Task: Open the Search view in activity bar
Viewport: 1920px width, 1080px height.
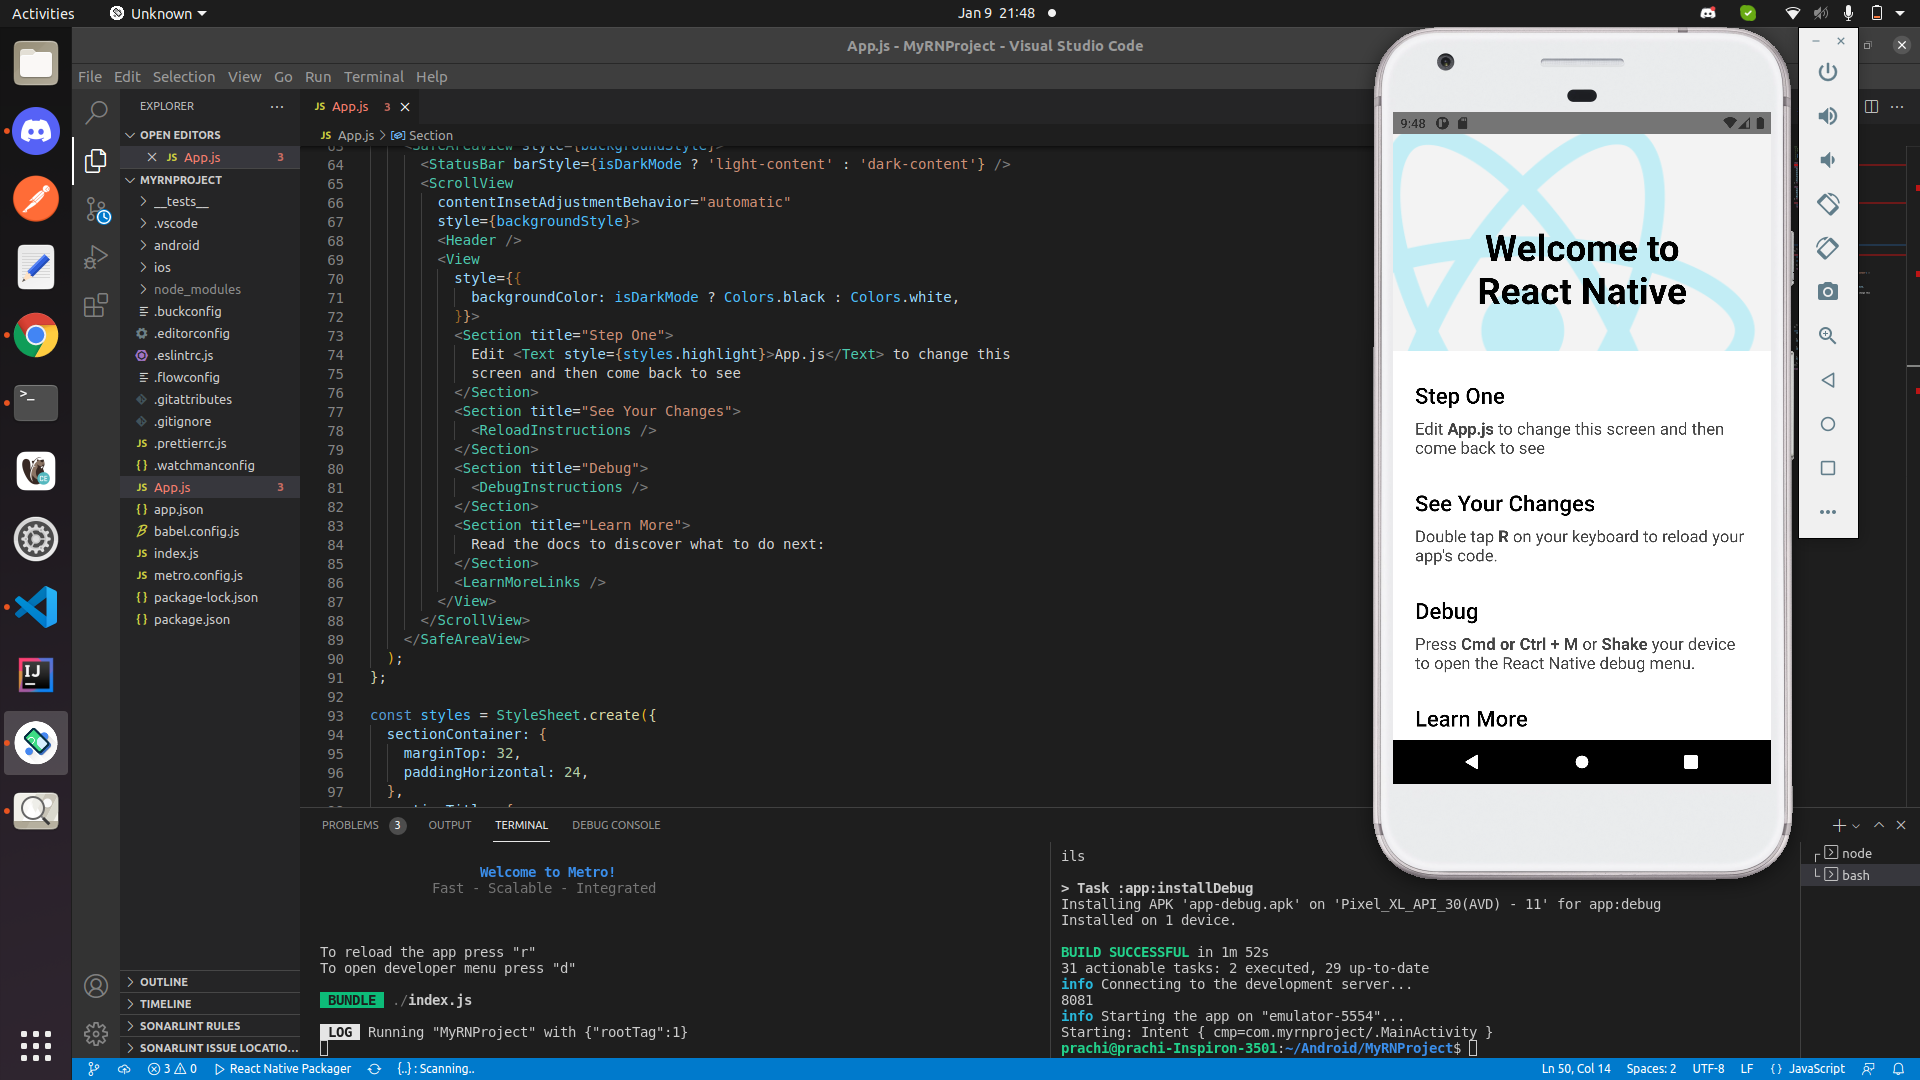Action: pos(96,111)
